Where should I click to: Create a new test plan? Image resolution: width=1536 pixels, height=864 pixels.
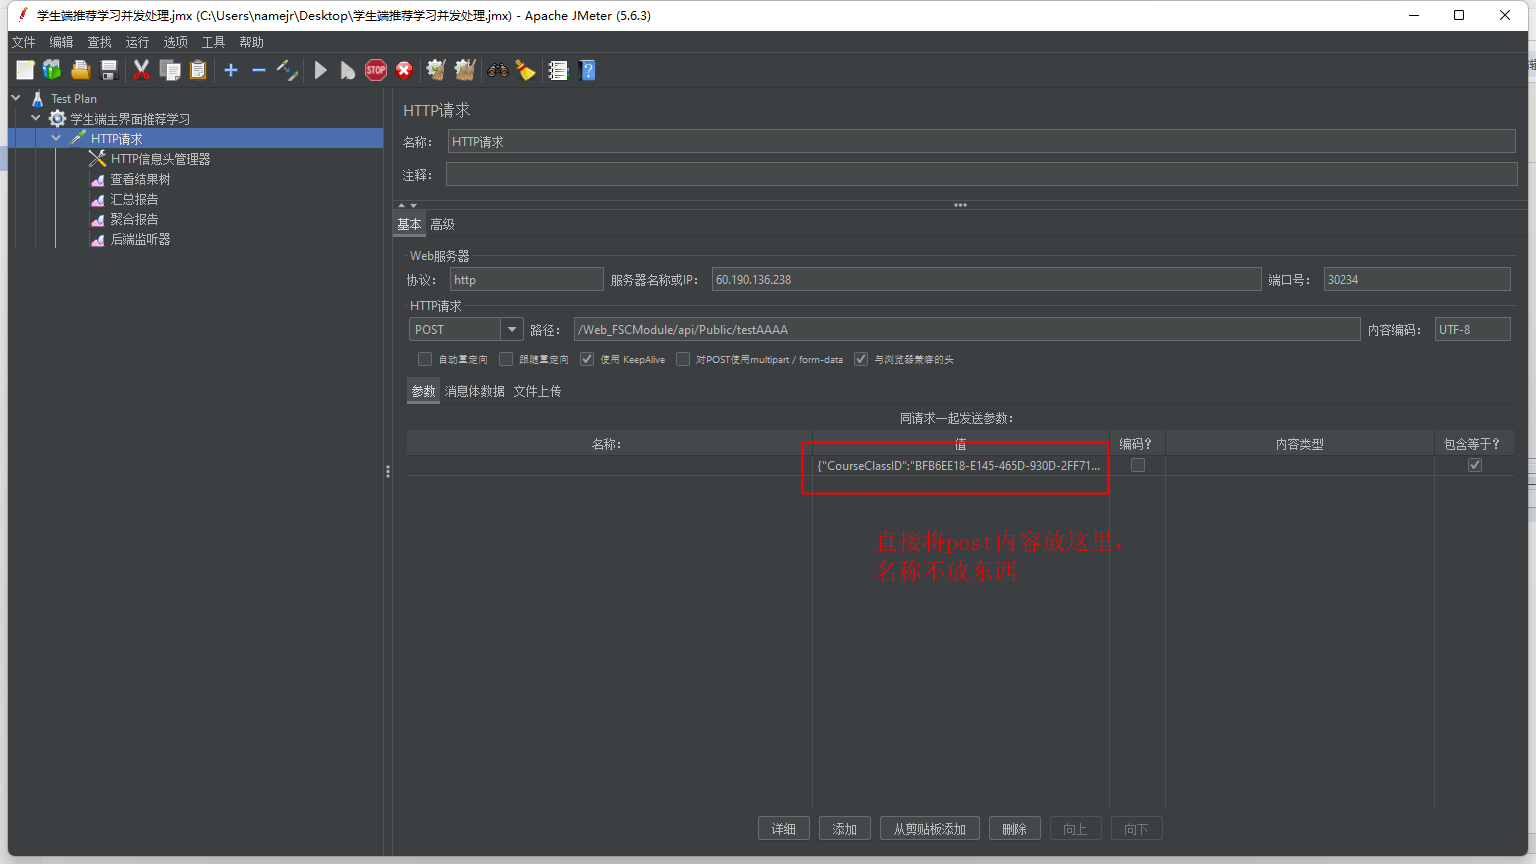pyautogui.click(x=25, y=70)
